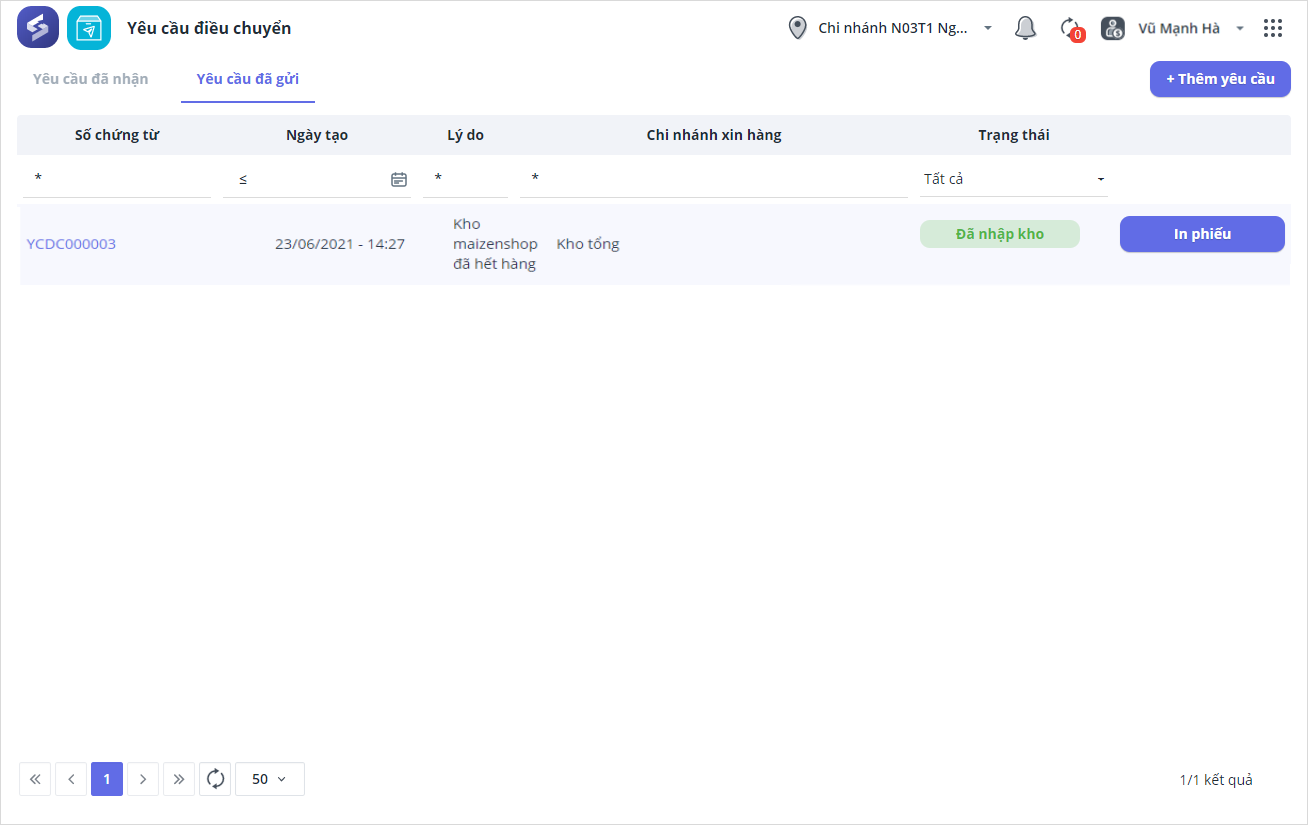Image resolution: width=1308 pixels, height=825 pixels.
Task: Open the calendar date picker icon
Action: (x=399, y=180)
